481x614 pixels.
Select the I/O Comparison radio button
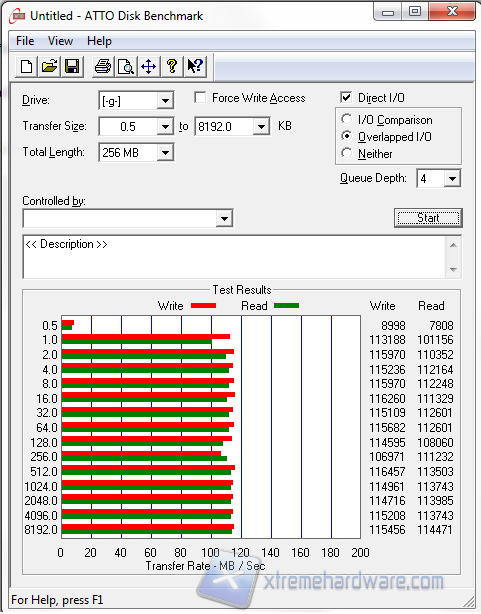tap(346, 119)
